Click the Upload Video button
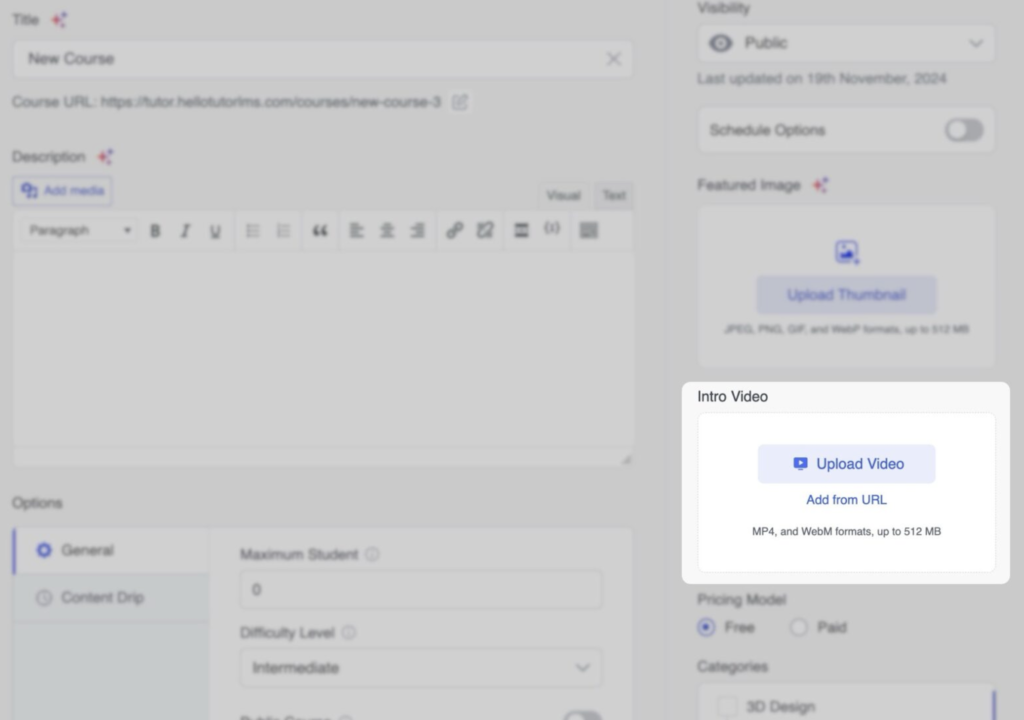Viewport: 1024px width, 720px height. tap(846, 464)
